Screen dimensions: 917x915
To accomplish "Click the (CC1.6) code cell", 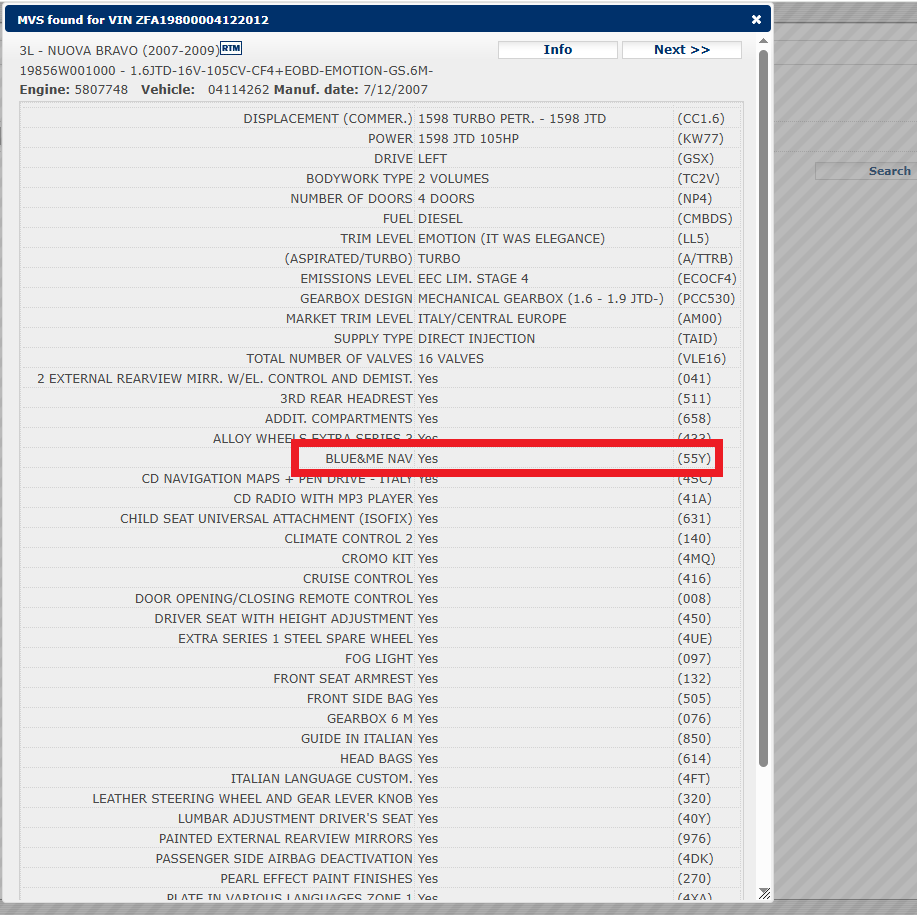I will coord(699,119).
